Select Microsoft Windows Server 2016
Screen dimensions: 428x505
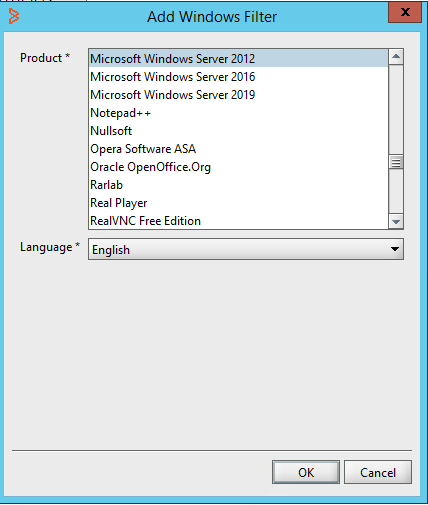239,77
